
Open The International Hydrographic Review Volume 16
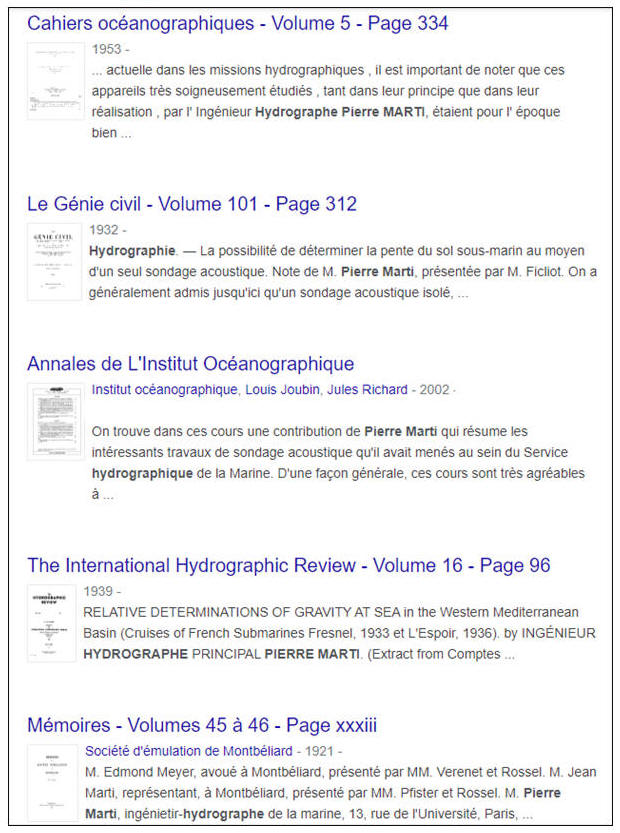[x=288, y=565]
